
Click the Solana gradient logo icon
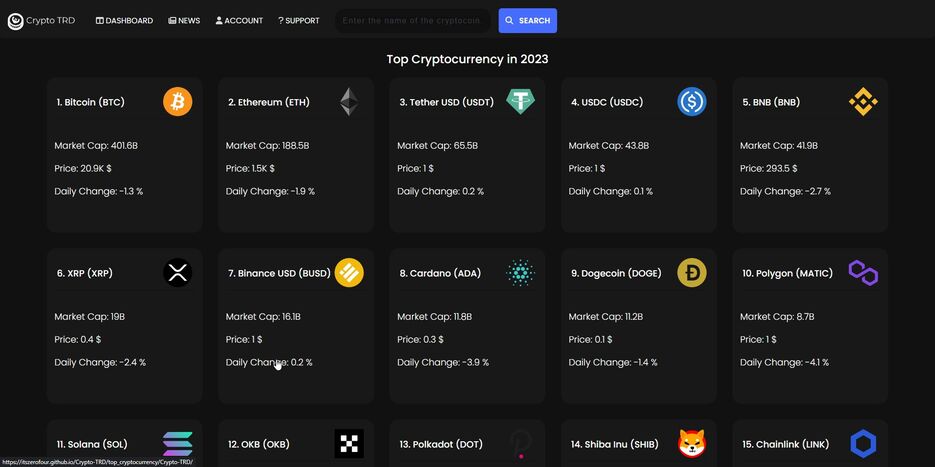click(x=178, y=444)
